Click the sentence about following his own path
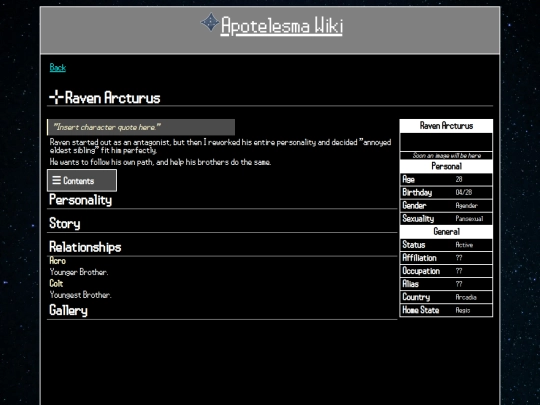Image resolution: width=540 pixels, height=405 pixels. pos(160,162)
